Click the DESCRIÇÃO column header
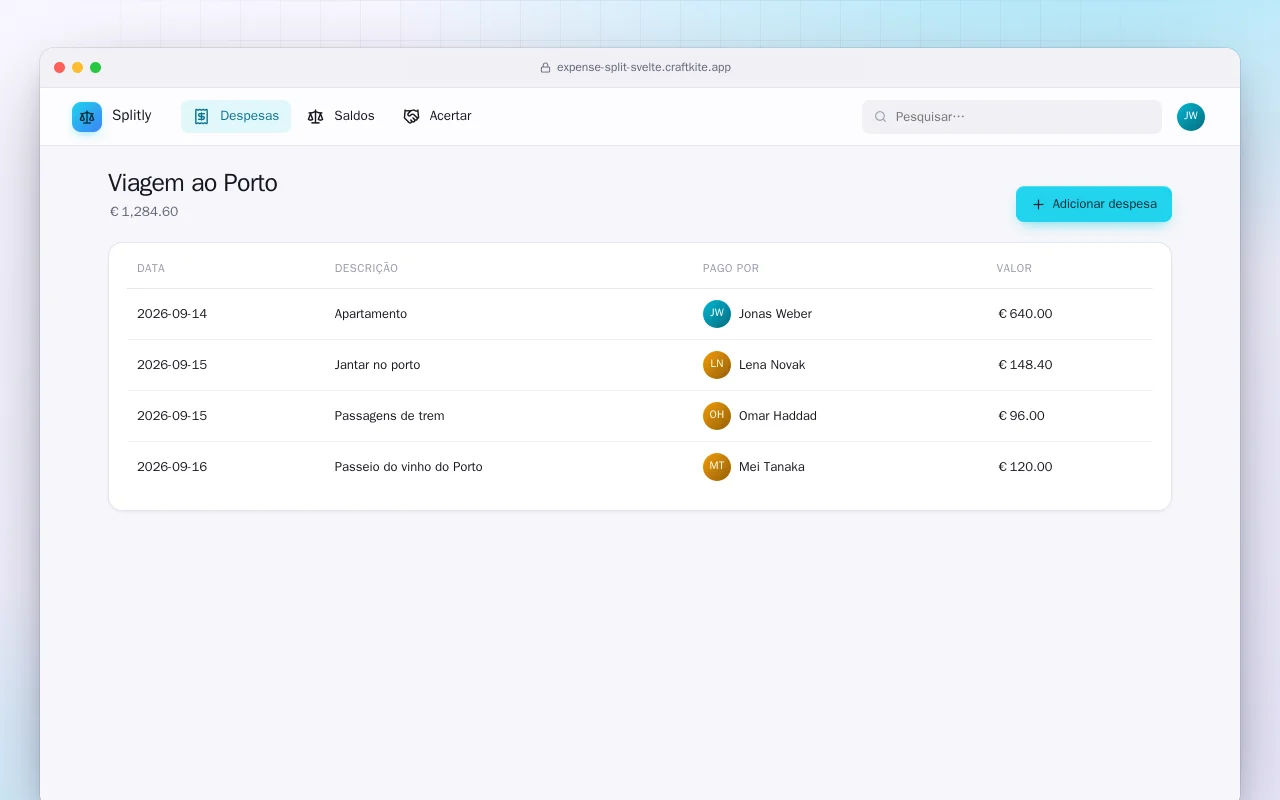This screenshot has height=800, width=1280. (x=366, y=268)
